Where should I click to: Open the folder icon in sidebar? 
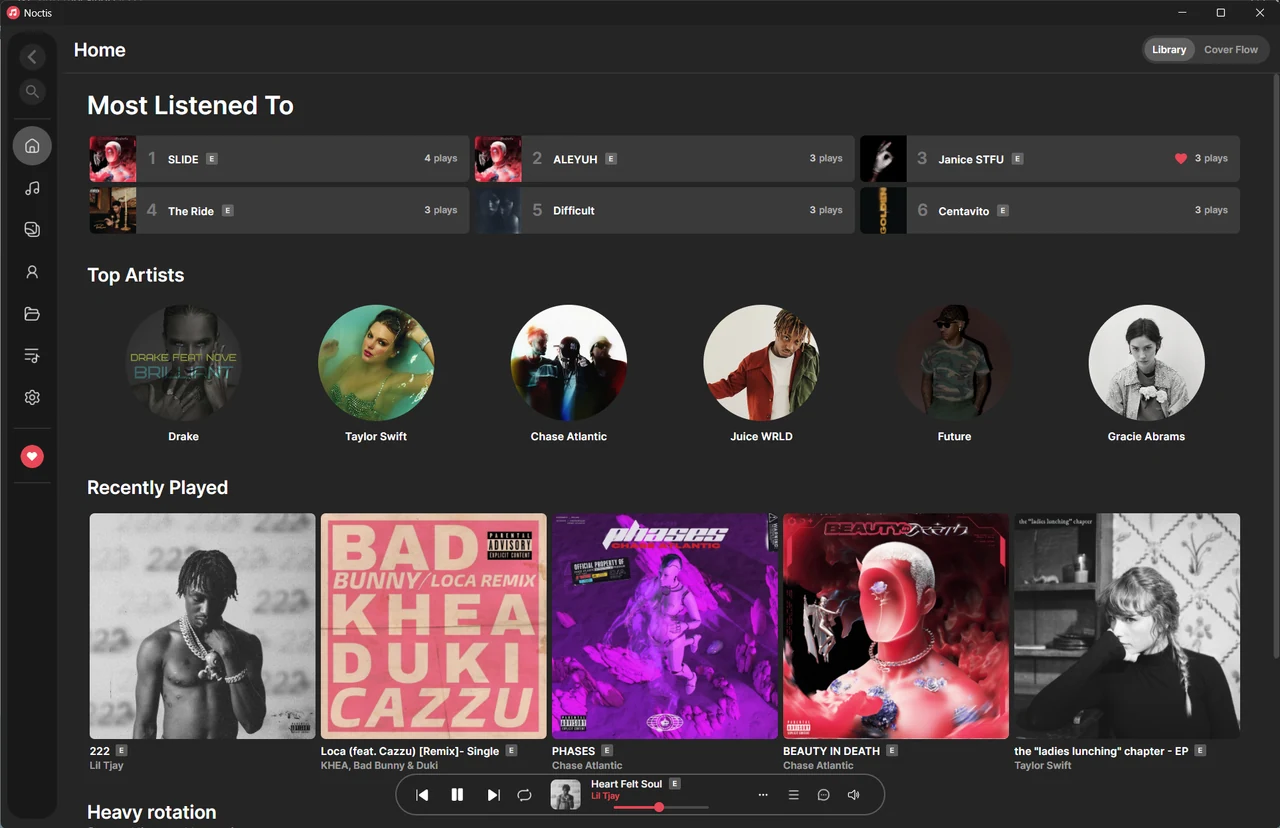point(32,314)
